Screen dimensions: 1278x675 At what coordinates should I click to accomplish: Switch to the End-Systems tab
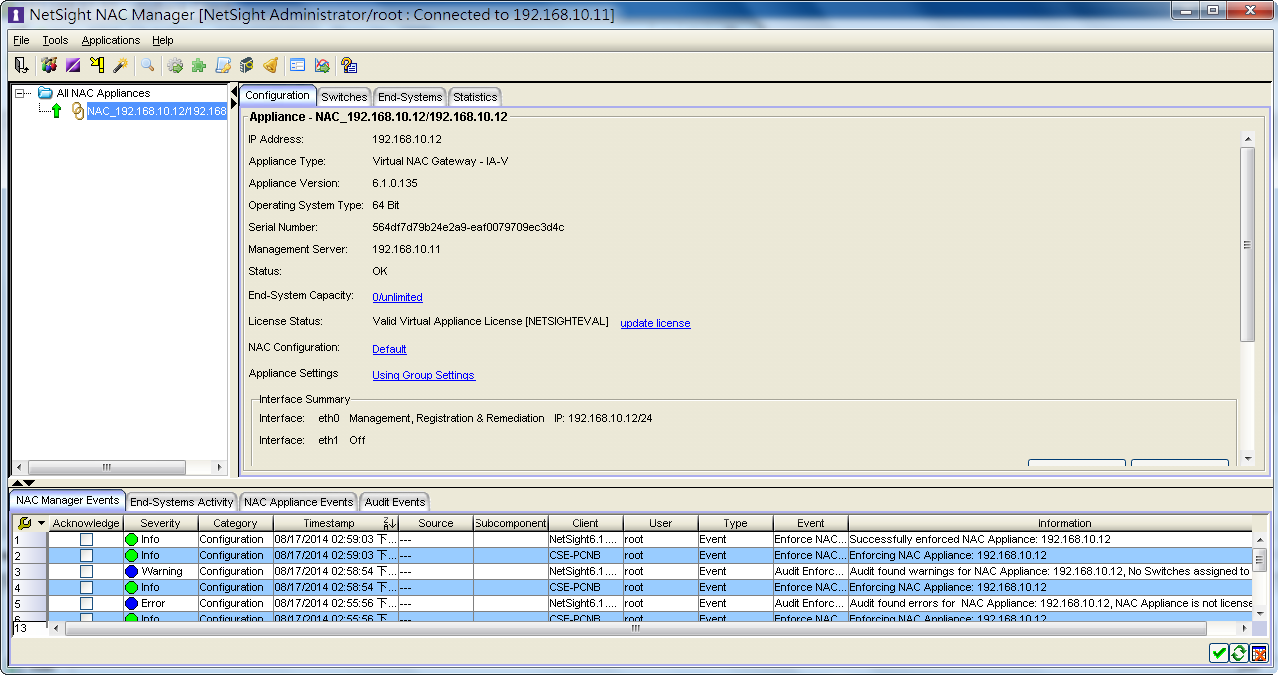pyautogui.click(x=410, y=97)
